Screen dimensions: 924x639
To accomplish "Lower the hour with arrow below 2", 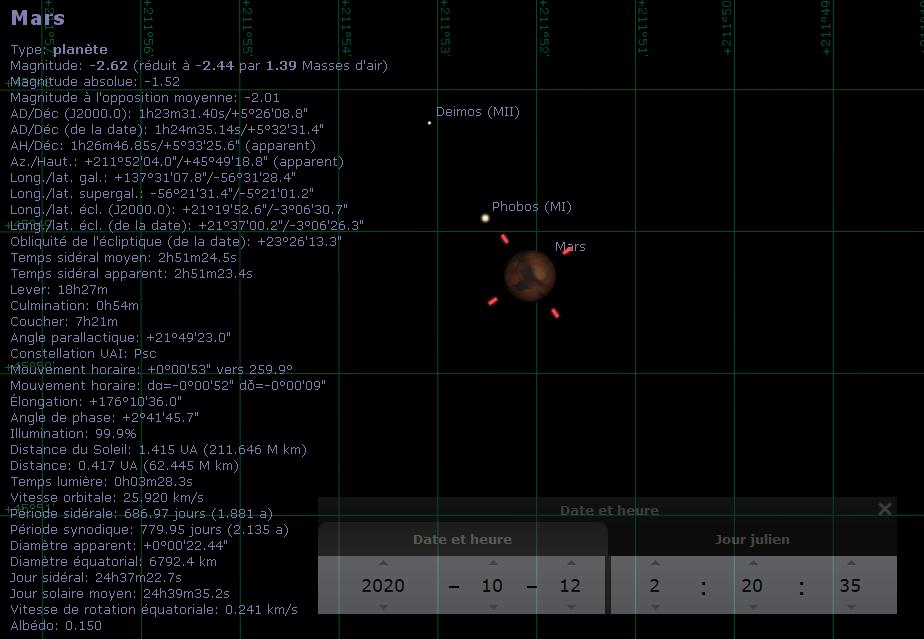I will coord(655,607).
